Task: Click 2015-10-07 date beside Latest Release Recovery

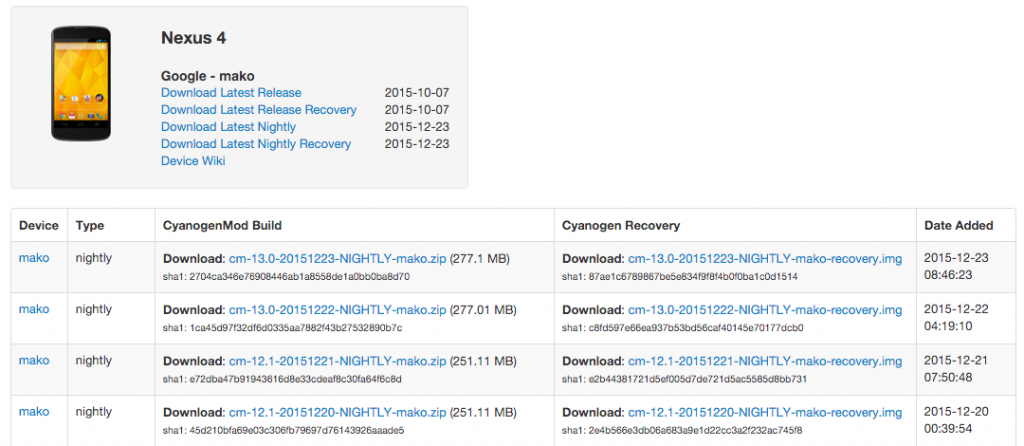Action: coord(417,110)
